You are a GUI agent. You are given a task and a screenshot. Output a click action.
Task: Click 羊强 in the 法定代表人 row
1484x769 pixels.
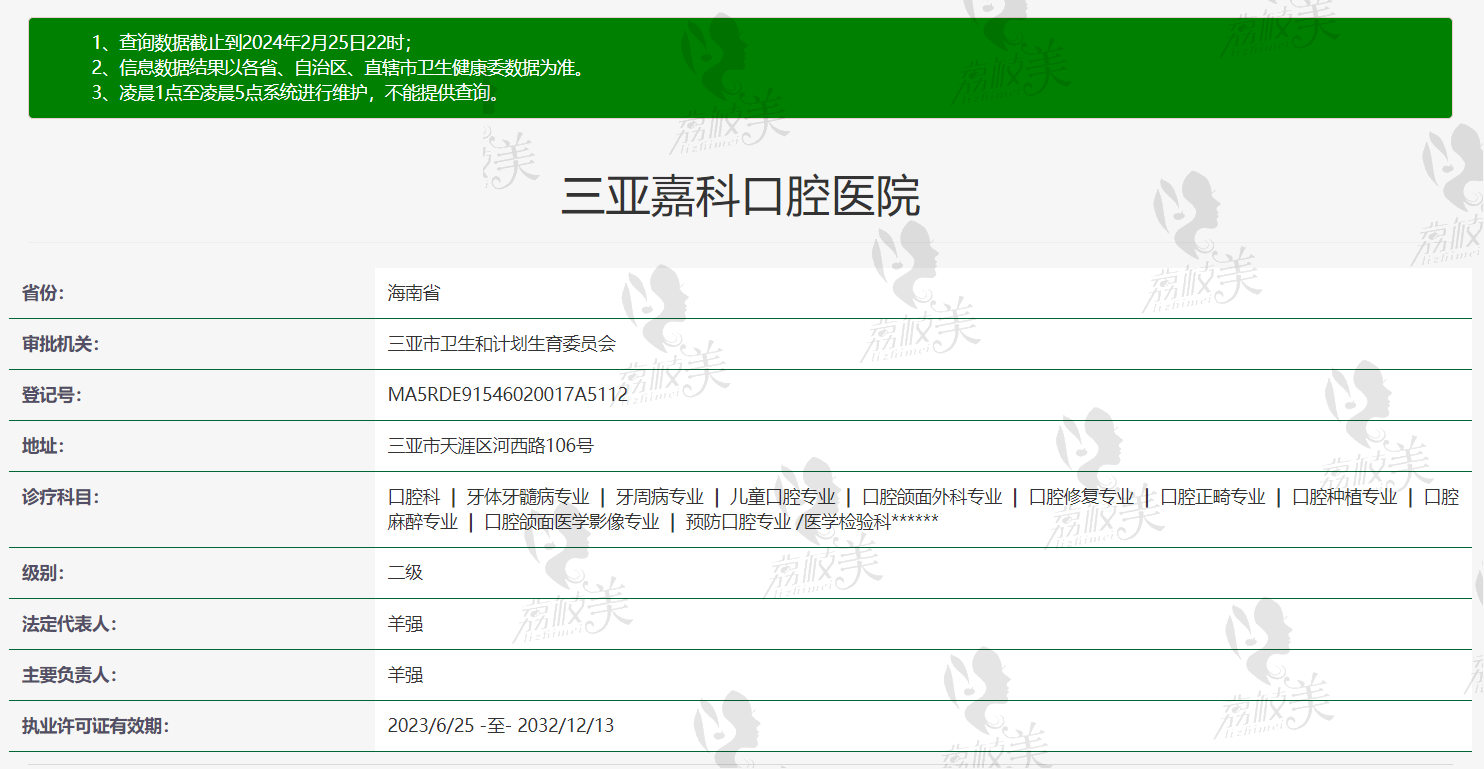405,624
